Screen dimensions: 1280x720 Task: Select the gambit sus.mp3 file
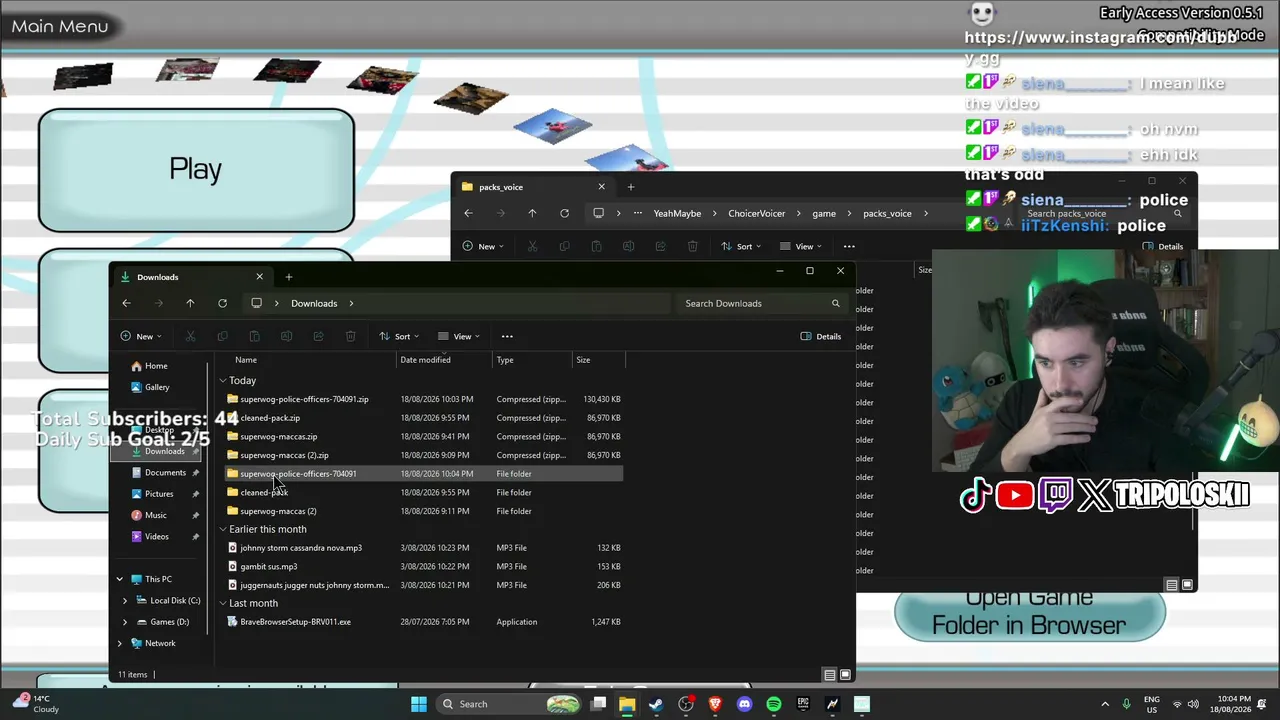423,567
